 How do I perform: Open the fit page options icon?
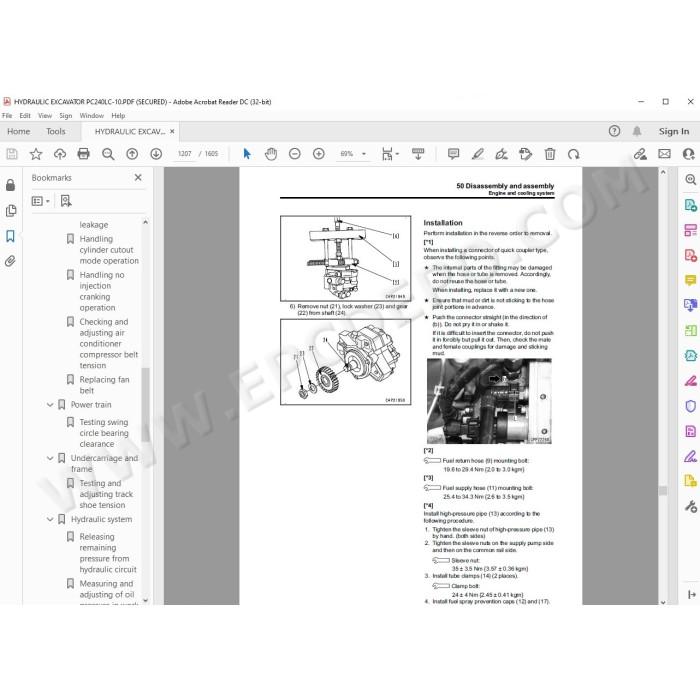pyautogui.click(x=388, y=154)
